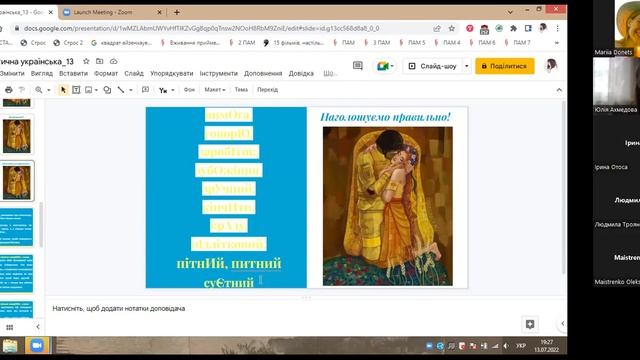Image resolution: width=640 pixels, height=360 pixels.
Task: Open the Інструменти menu
Action: pyautogui.click(x=219, y=73)
